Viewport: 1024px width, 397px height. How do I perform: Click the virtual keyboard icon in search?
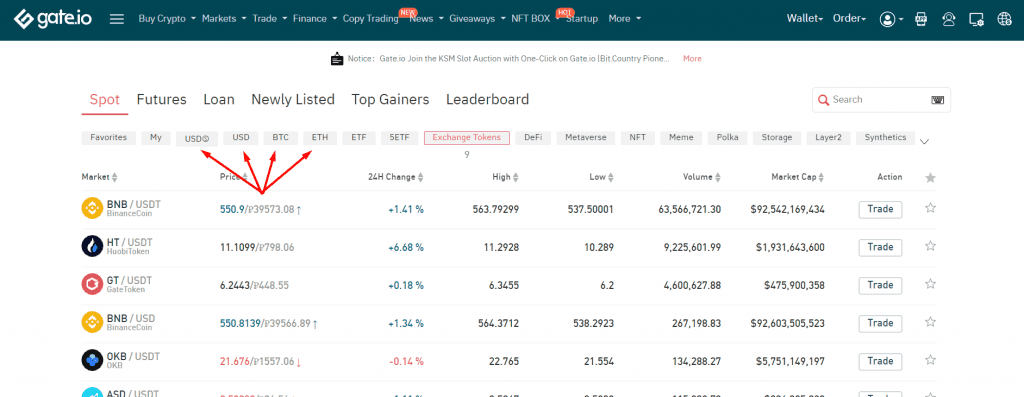(x=937, y=100)
